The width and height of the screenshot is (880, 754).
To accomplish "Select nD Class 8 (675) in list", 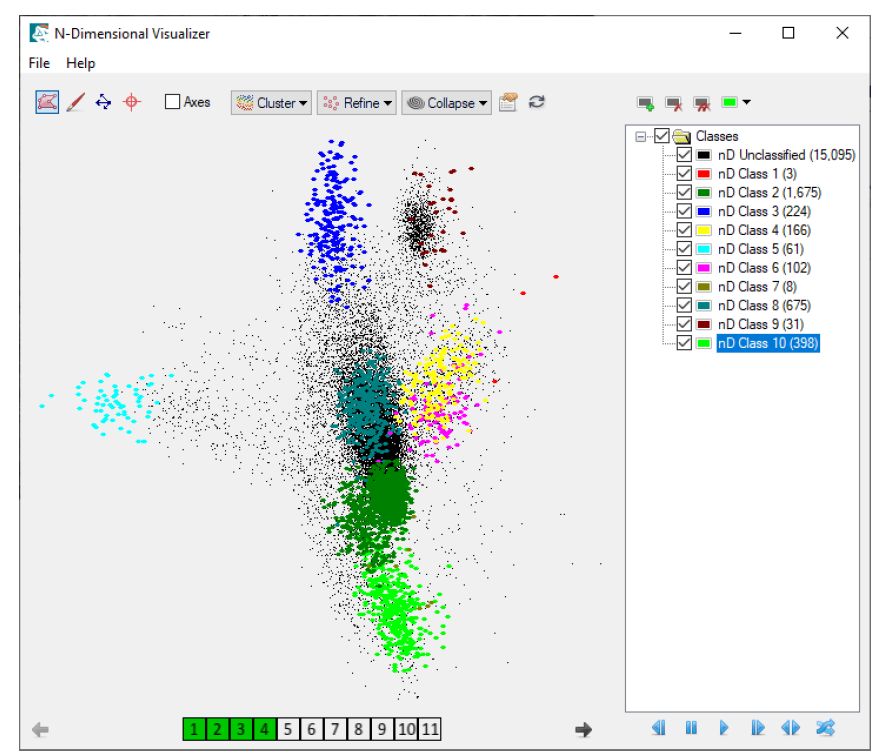I will 764,306.
